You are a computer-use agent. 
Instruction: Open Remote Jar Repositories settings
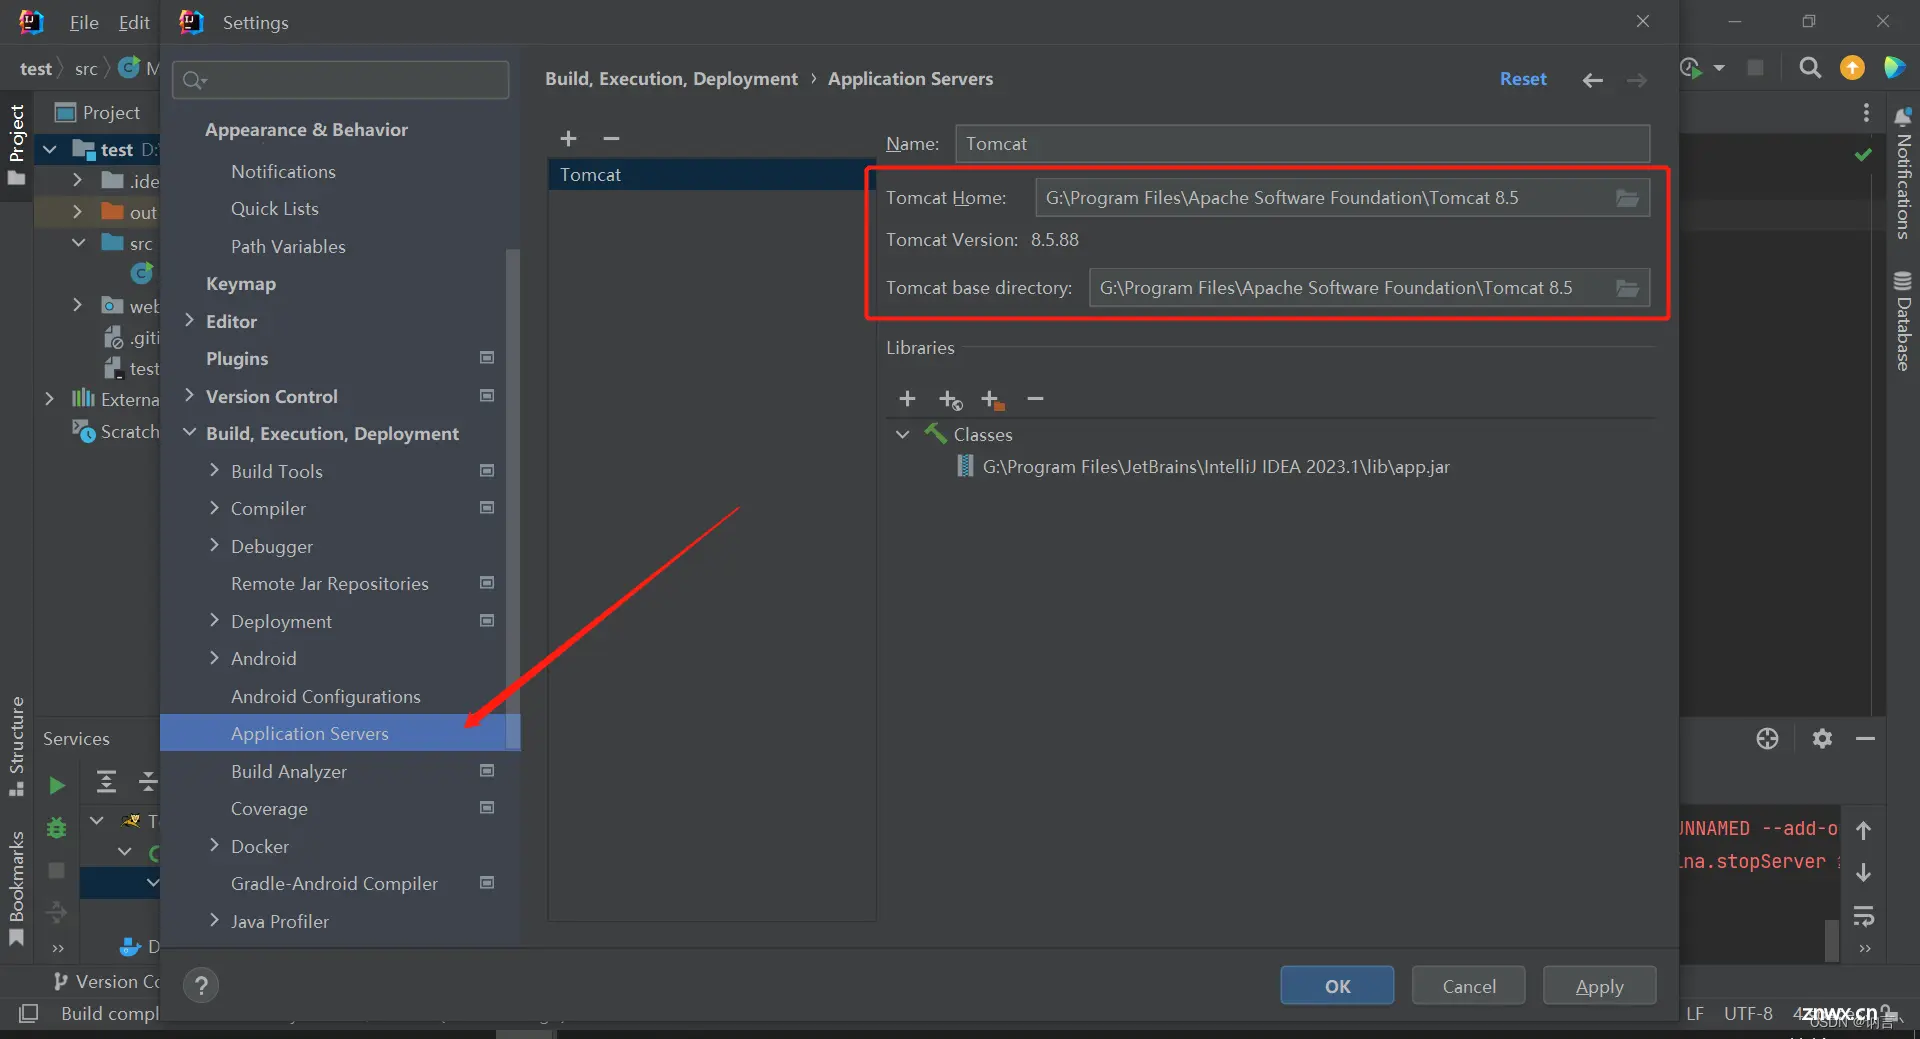coord(330,584)
